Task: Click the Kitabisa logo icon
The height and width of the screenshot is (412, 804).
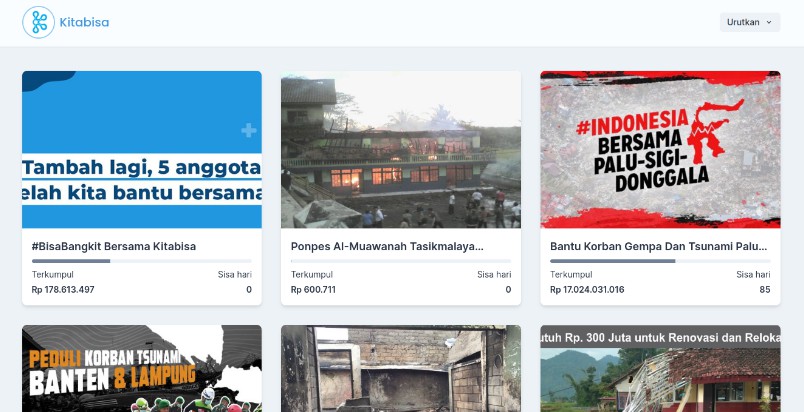Action: [39, 22]
